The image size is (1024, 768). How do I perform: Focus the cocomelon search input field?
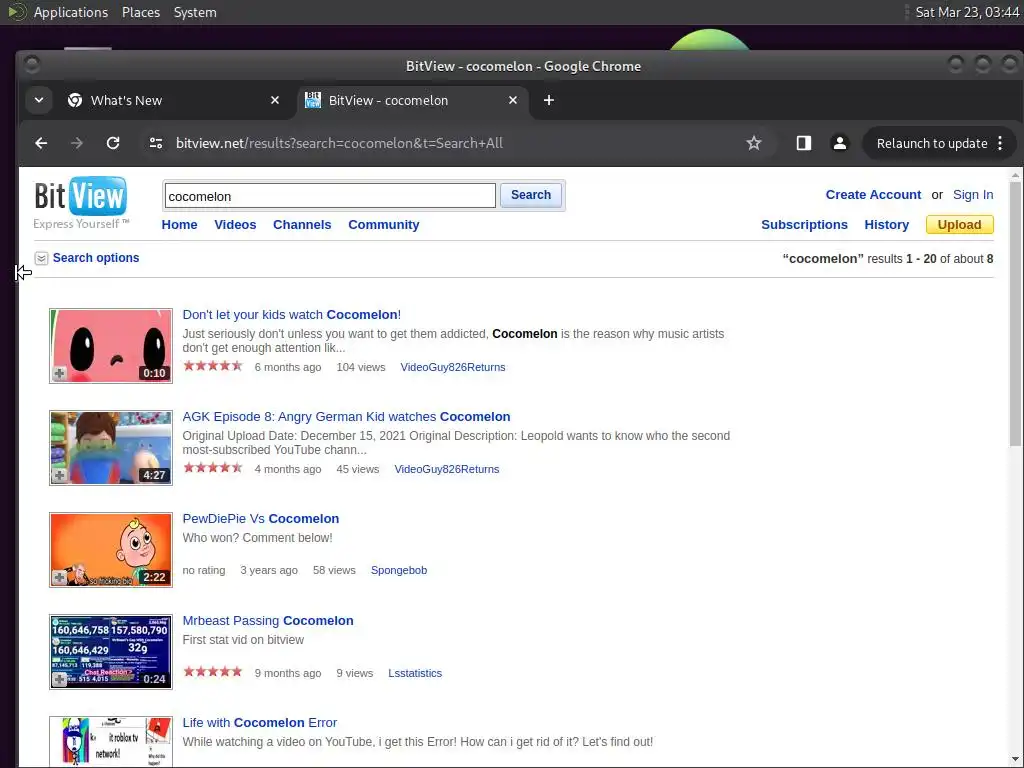pos(330,196)
